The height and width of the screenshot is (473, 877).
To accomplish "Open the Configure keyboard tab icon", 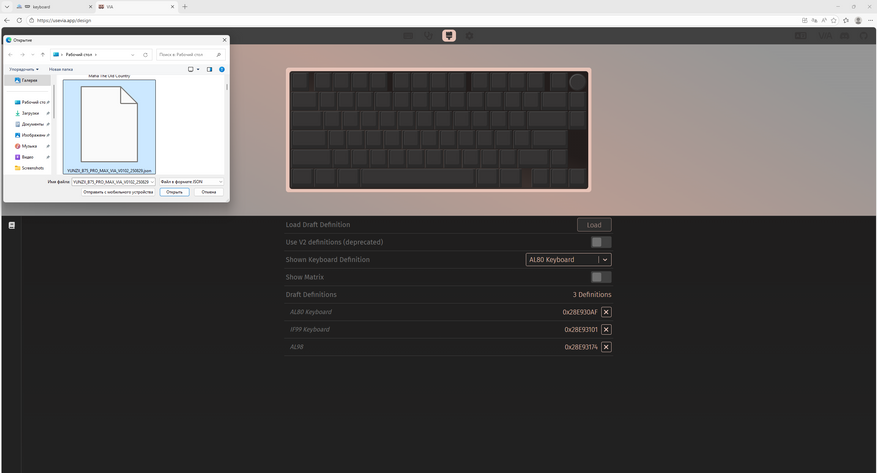I will (408, 36).
